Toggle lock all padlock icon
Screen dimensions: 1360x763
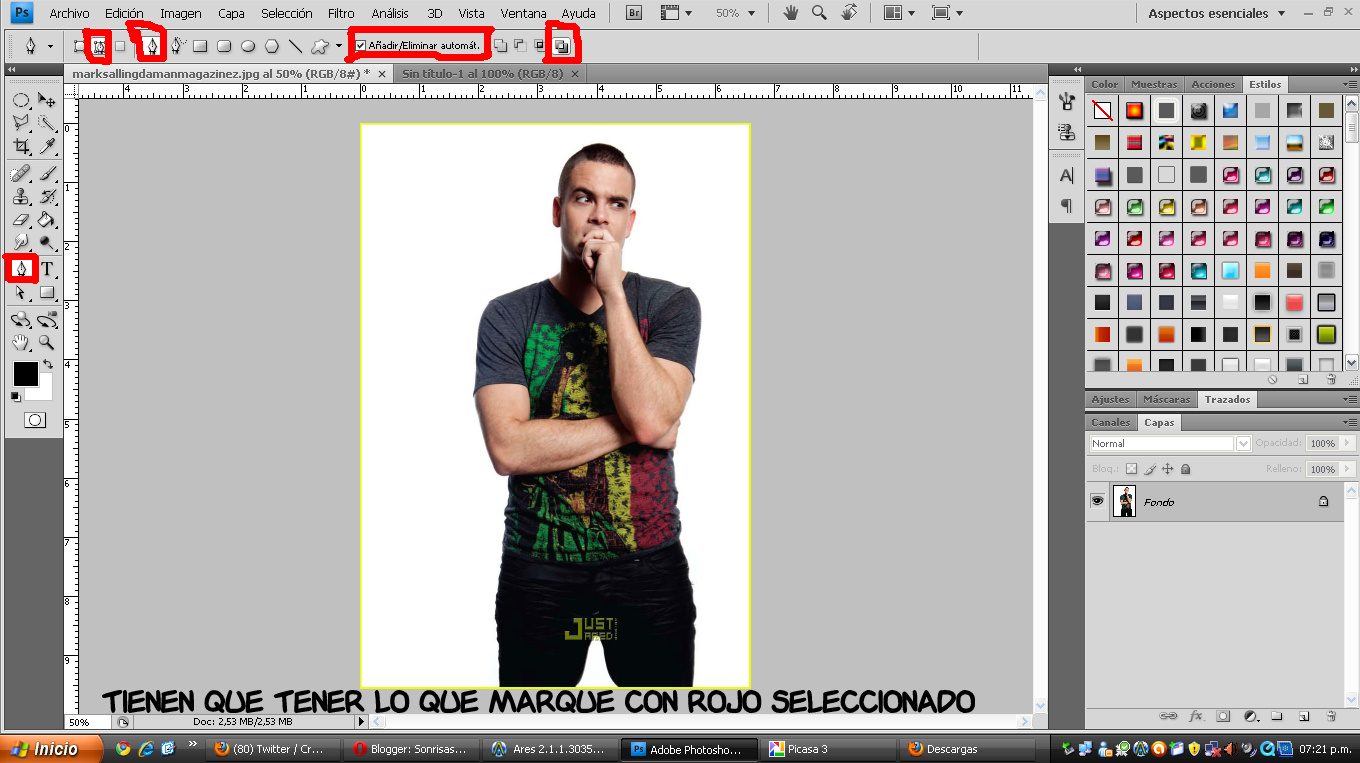click(x=1185, y=468)
